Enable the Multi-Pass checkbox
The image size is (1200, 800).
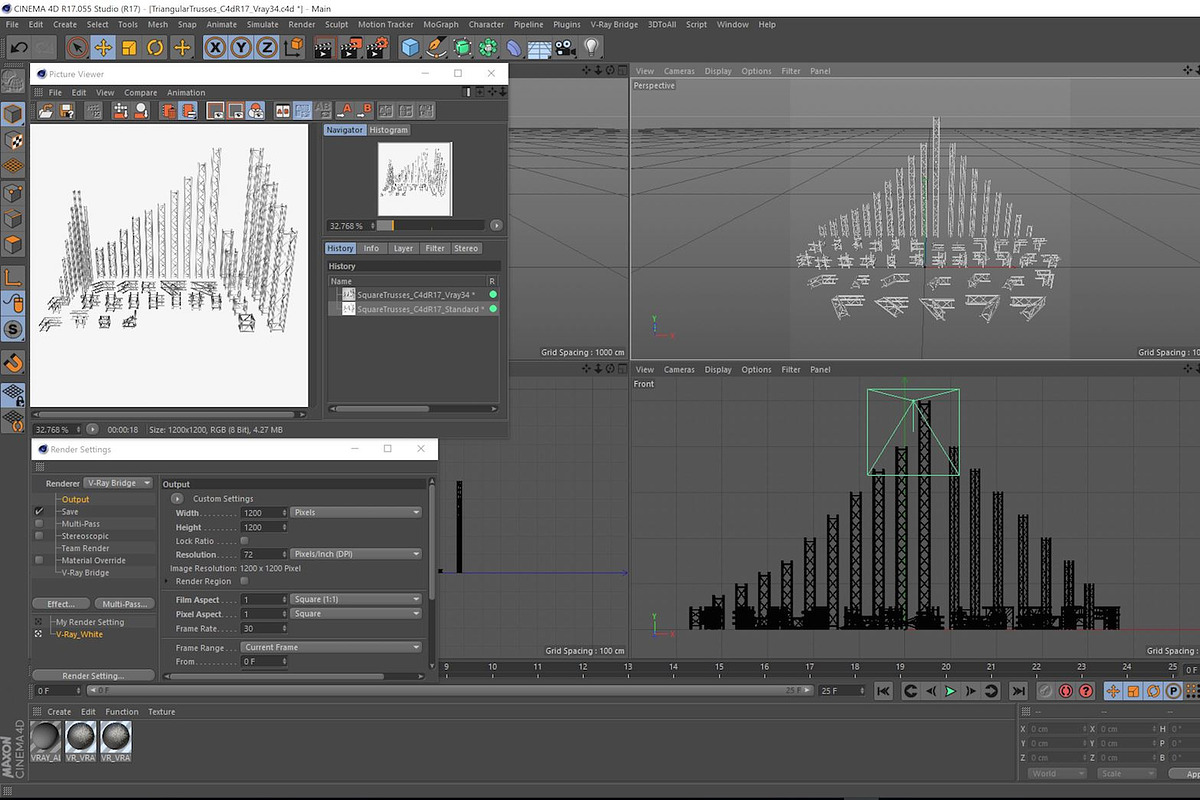pyautogui.click(x=39, y=523)
